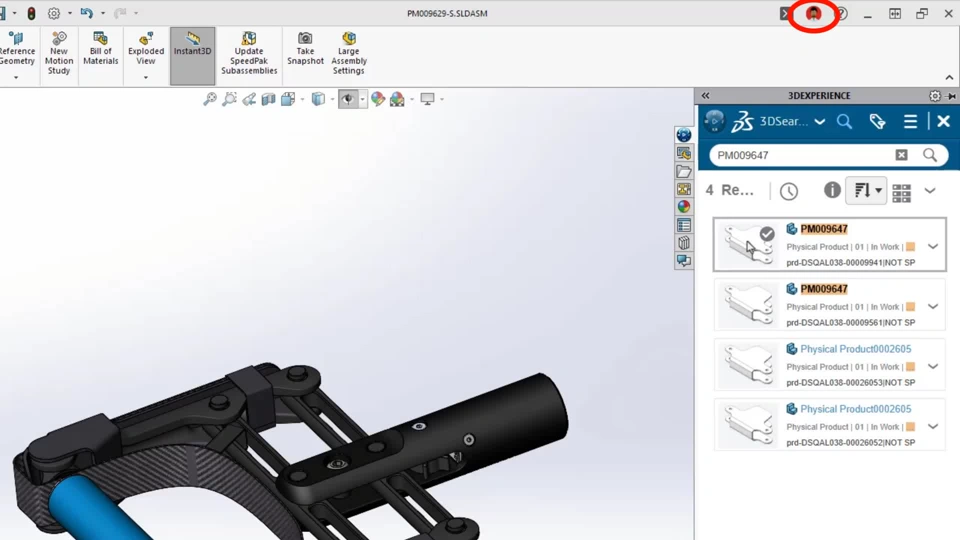Click Zoom to Fit in view toolbar
Viewport: 960px width, 540px height.
click(210, 99)
